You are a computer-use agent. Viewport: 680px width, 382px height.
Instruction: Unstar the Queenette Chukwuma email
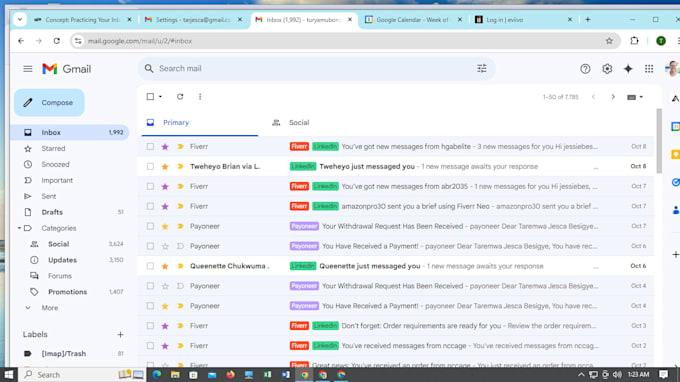(165, 266)
